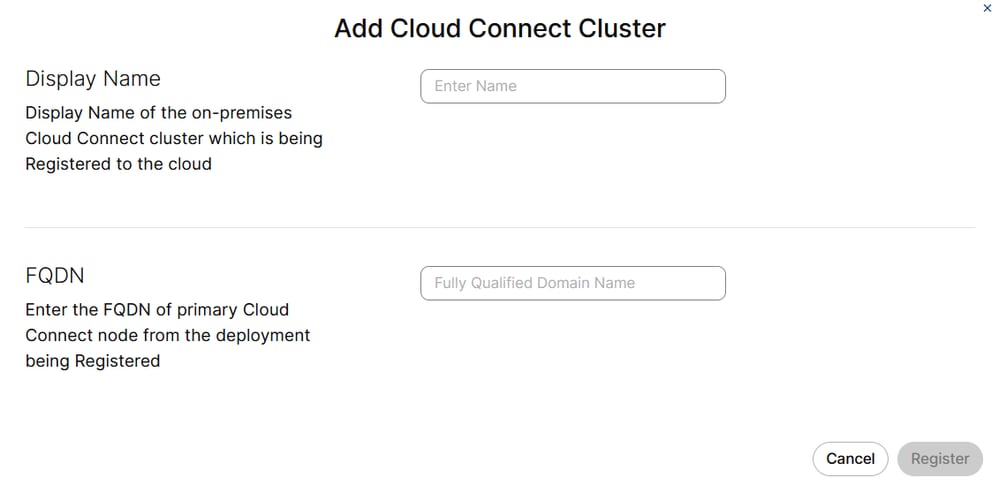Cancel adding the Cloud Connect cluster

[x=850, y=459]
